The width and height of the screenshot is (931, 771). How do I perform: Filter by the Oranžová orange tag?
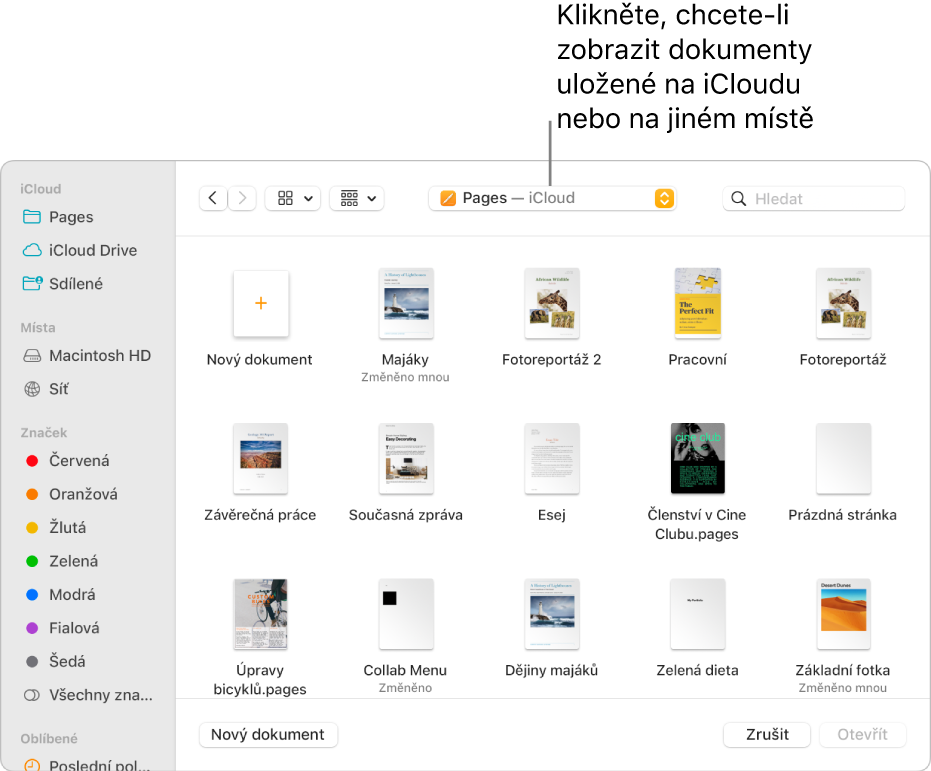point(71,494)
